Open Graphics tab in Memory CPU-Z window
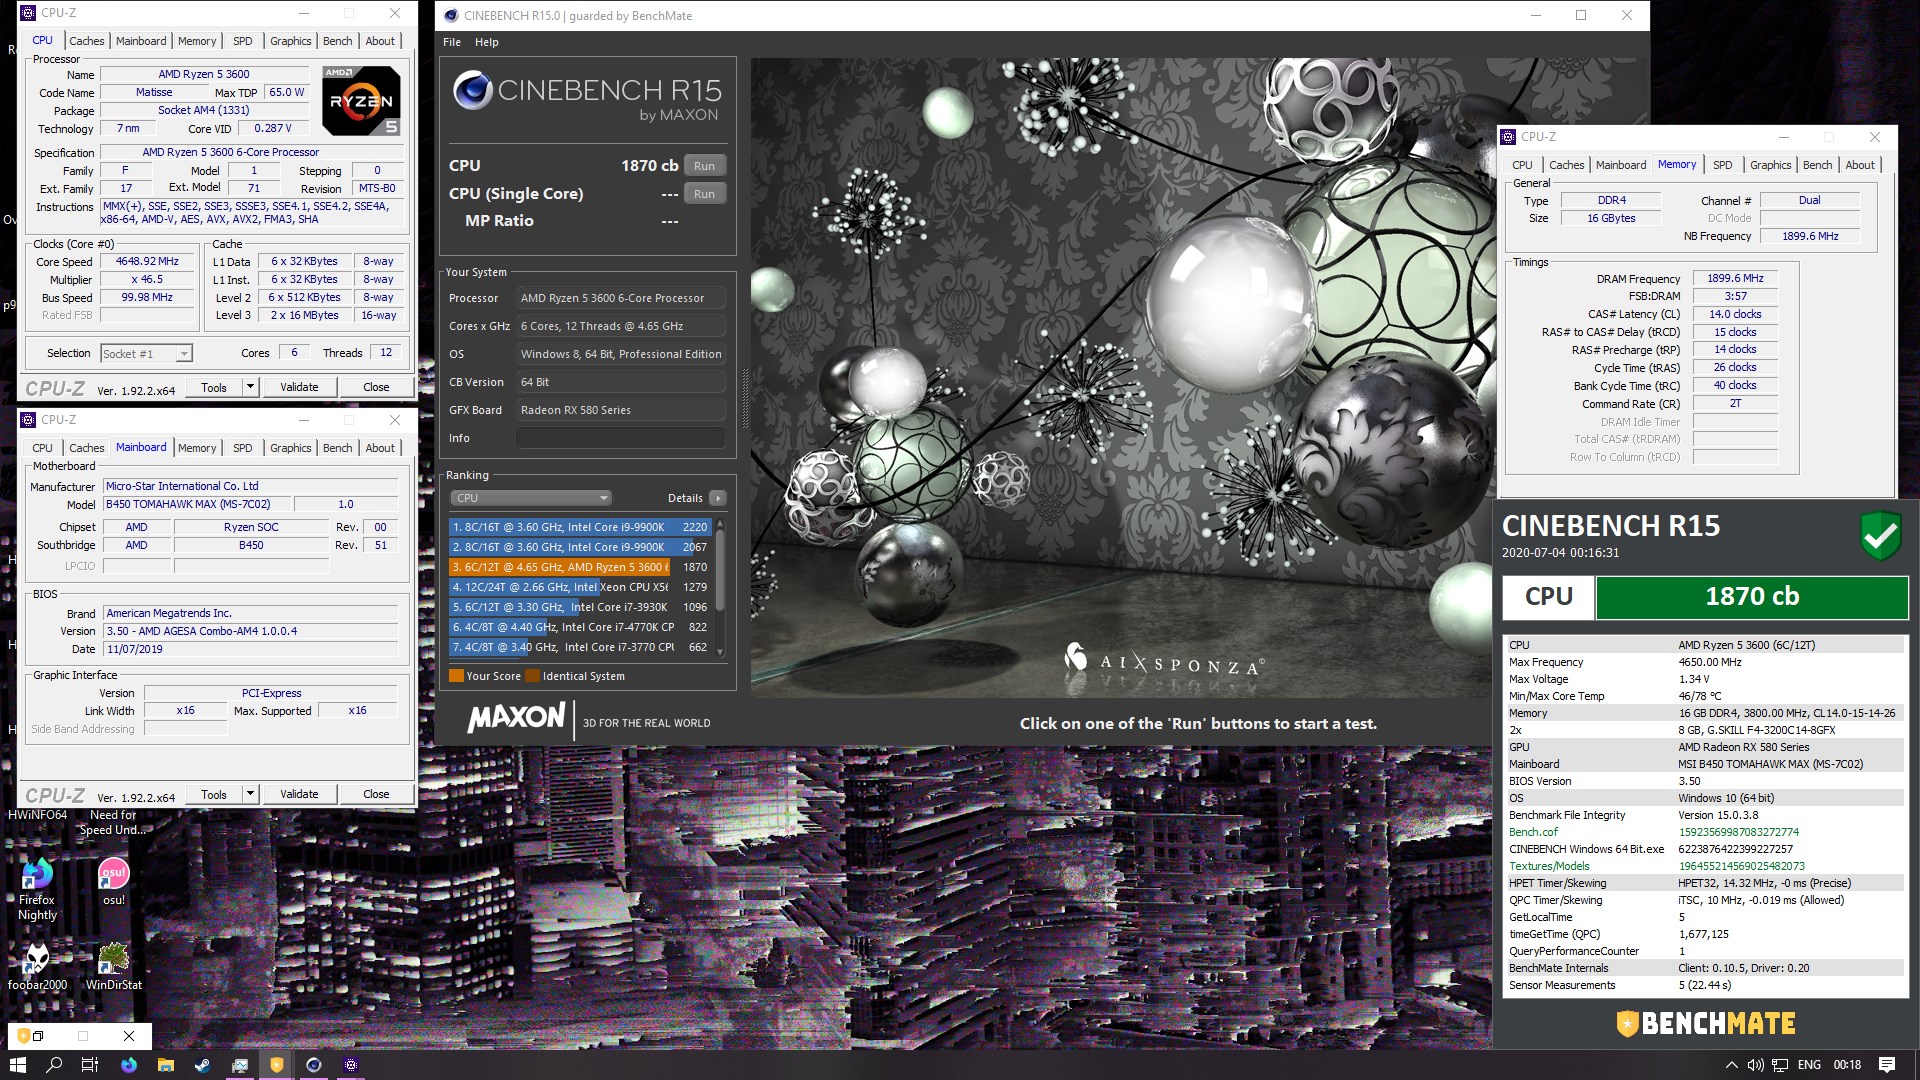This screenshot has height=1080, width=1920. point(1770,165)
